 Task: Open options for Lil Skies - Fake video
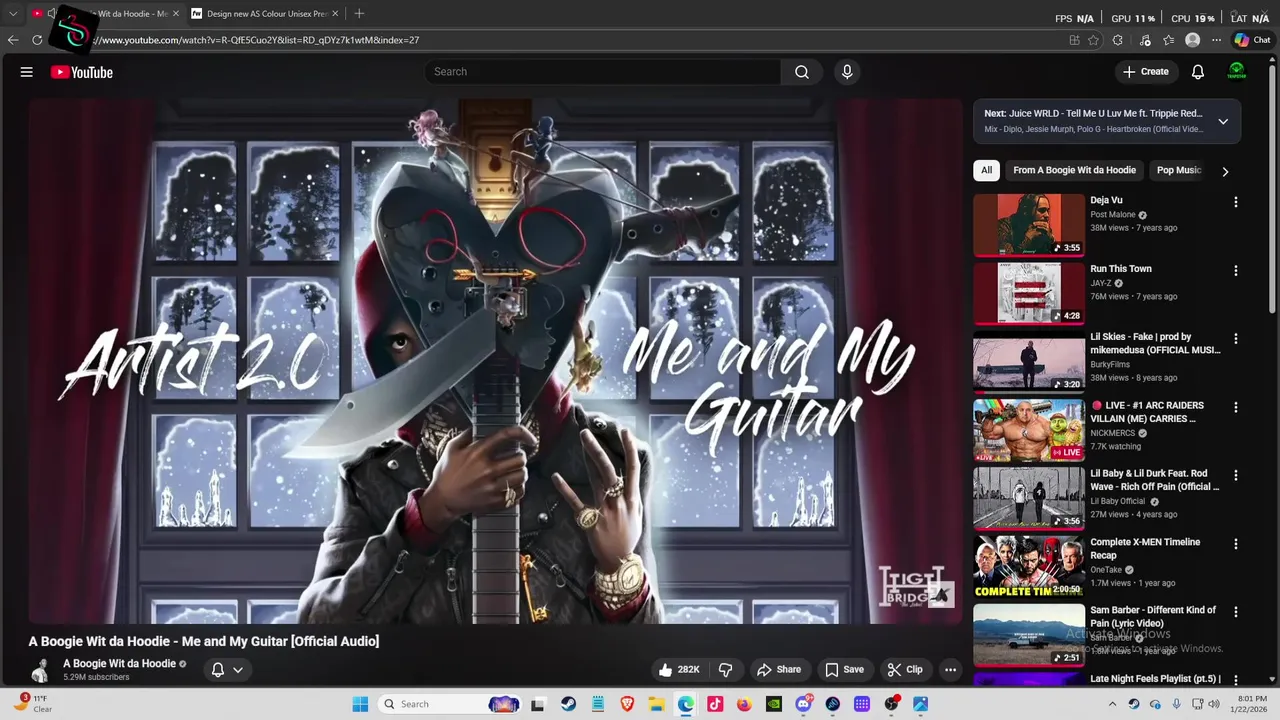coord(1236,339)
